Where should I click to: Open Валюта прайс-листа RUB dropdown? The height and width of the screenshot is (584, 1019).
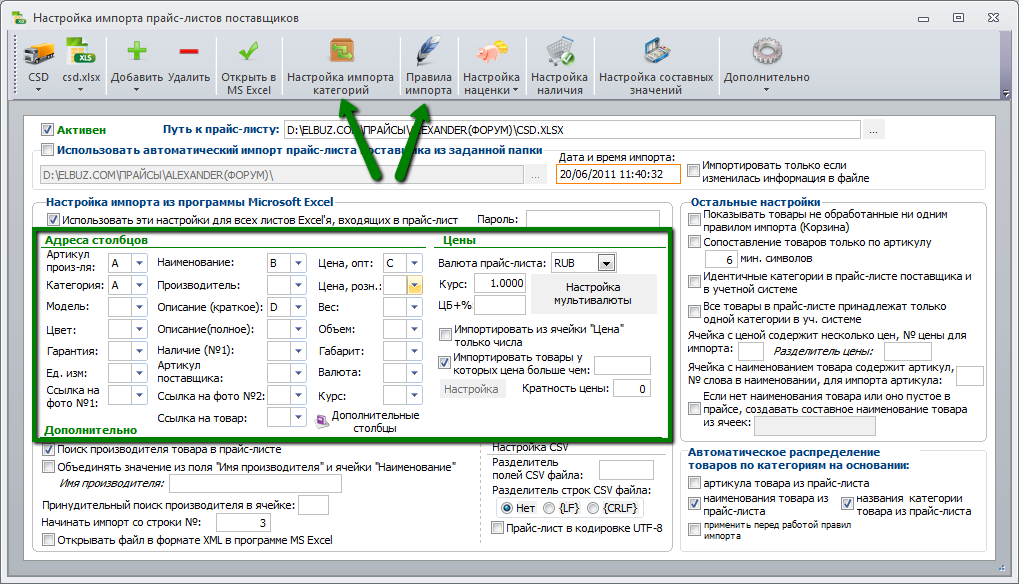click(x=606, y=263)
